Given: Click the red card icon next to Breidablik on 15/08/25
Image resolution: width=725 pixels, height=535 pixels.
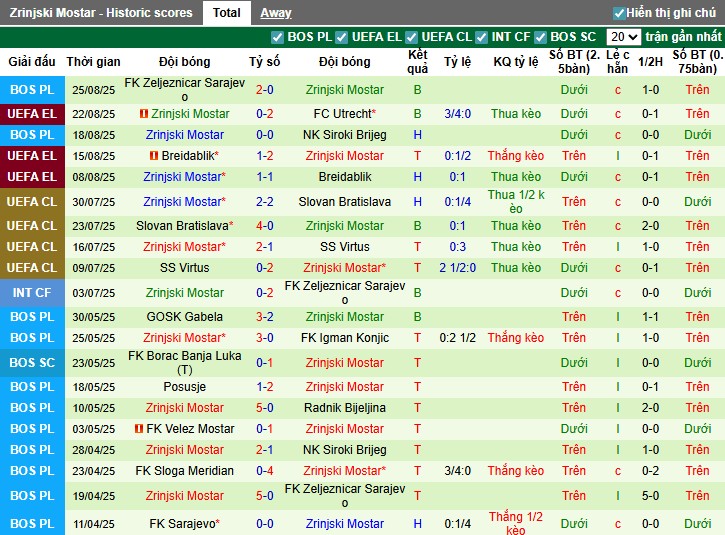Looking at the screenshot, I should point(153,156).
